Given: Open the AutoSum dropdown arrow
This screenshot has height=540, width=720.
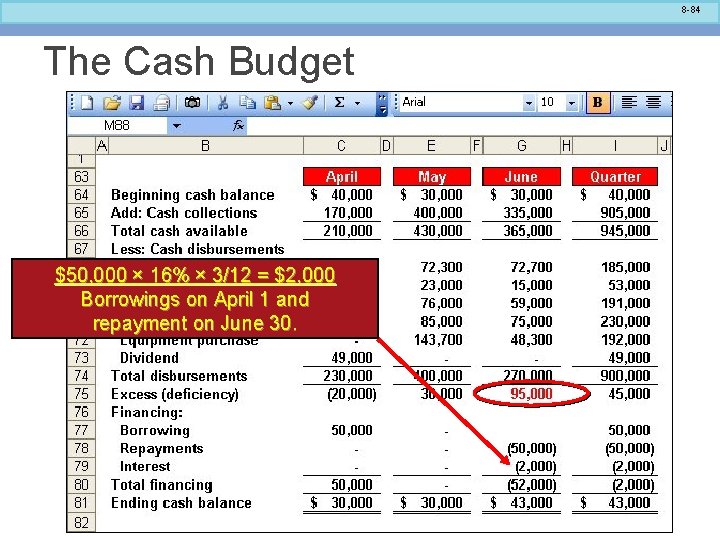Looking at the screenshot, I should (x=357, y=103).
